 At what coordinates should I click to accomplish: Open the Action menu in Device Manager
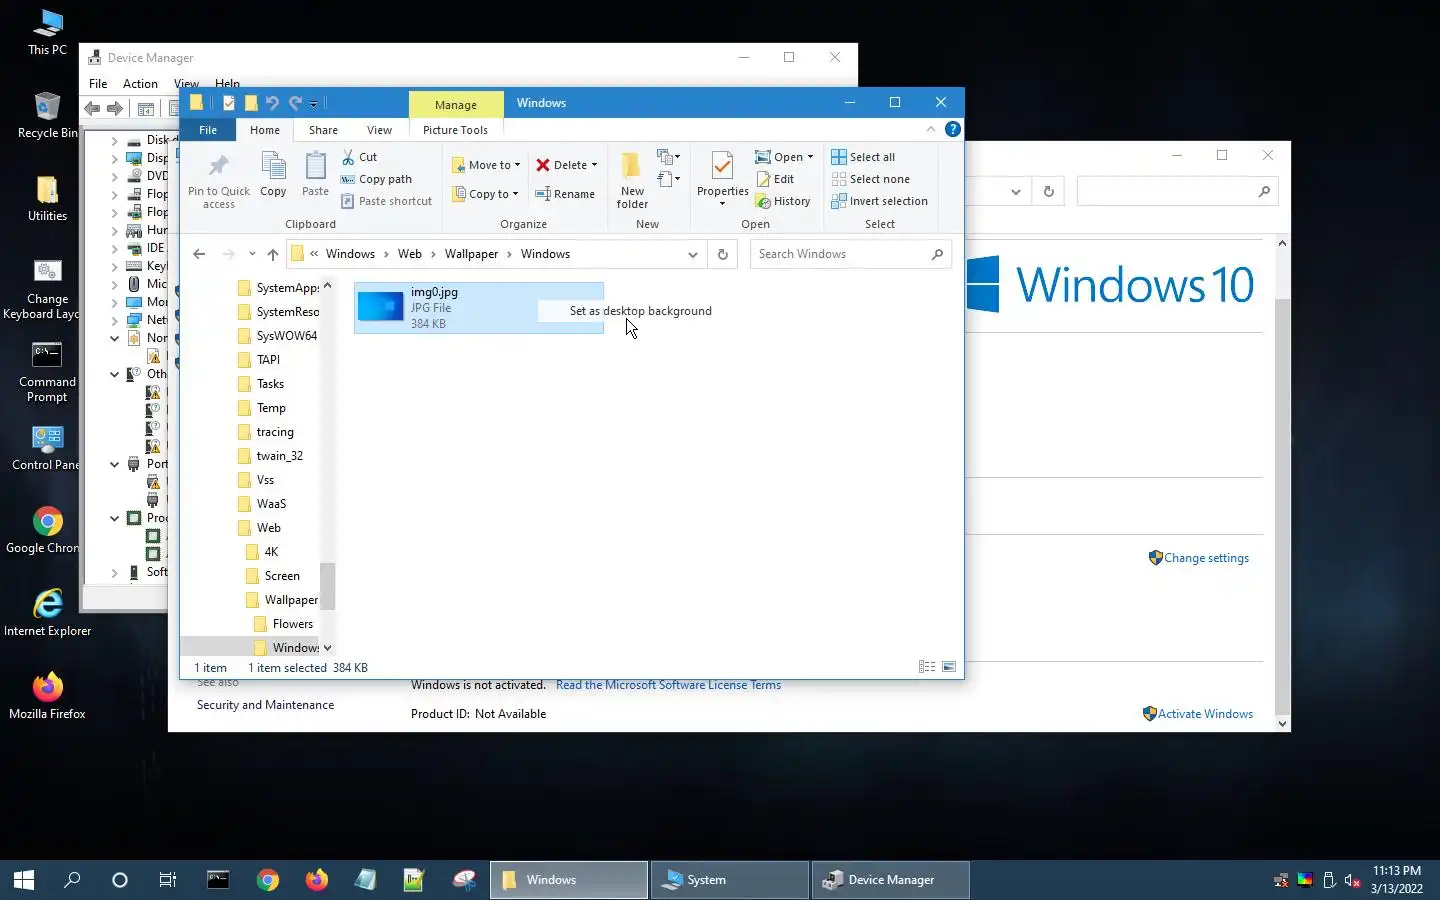point(140,84)
